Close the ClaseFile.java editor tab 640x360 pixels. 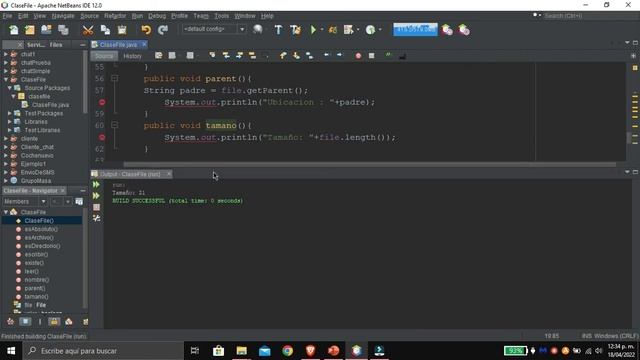pyautogui.click(x=144, y=44)
